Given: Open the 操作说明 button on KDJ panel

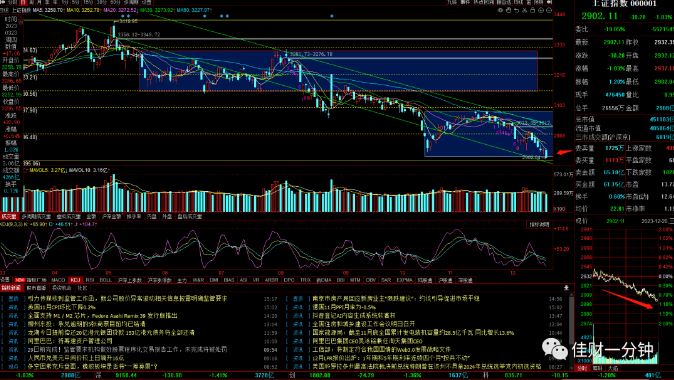Looking at the screenshot, I should (x=539, y=224).
